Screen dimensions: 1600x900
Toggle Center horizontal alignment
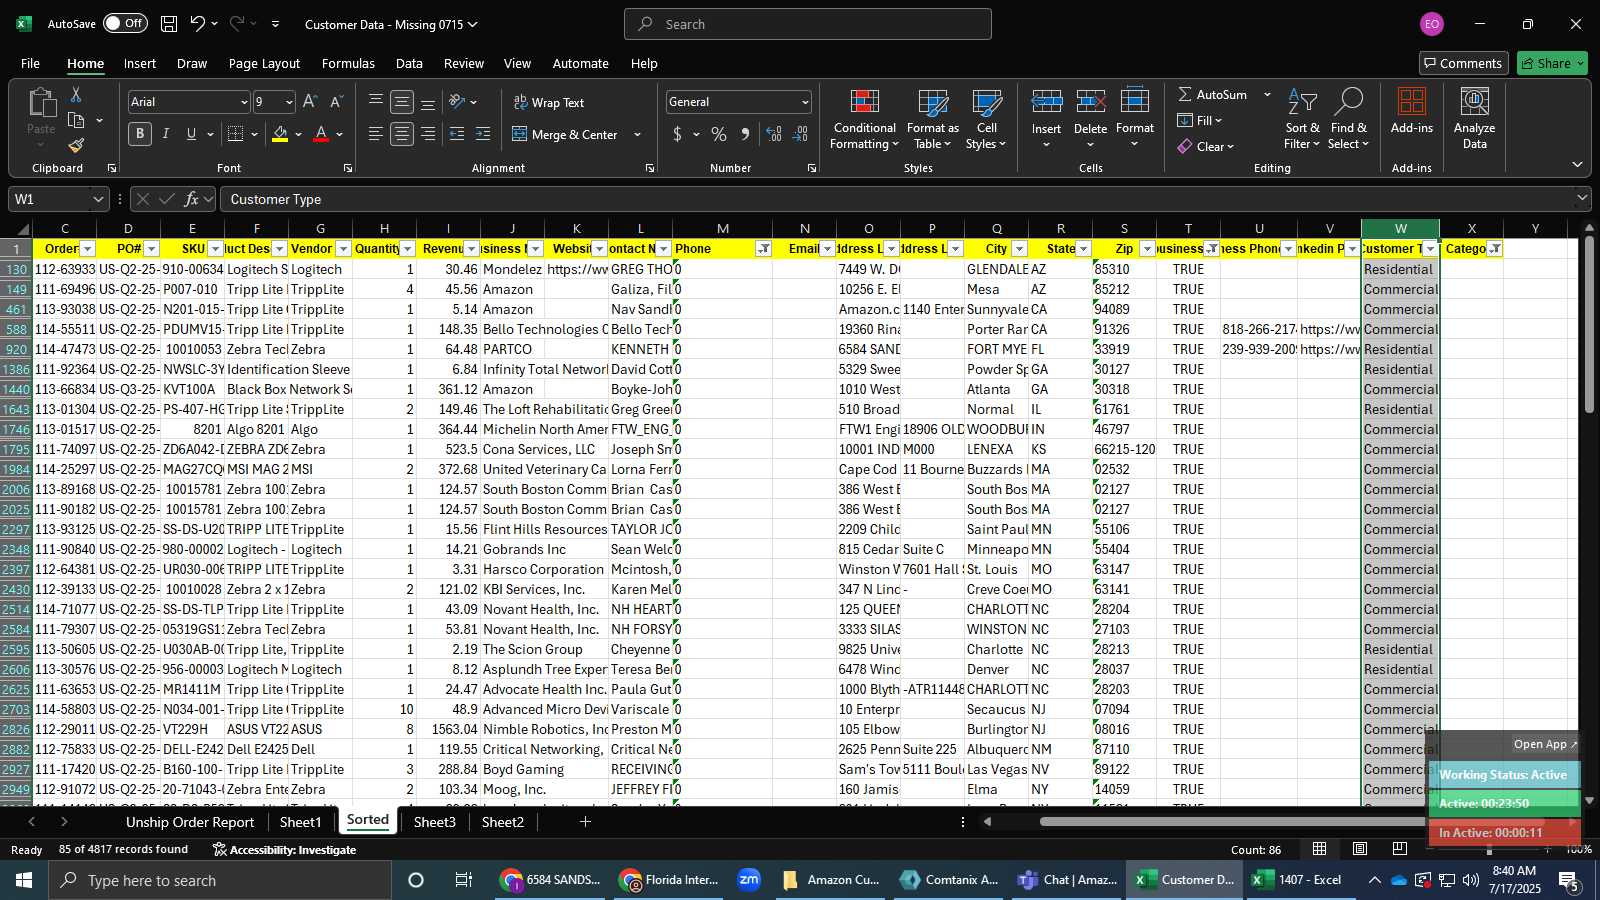[401, 134]
